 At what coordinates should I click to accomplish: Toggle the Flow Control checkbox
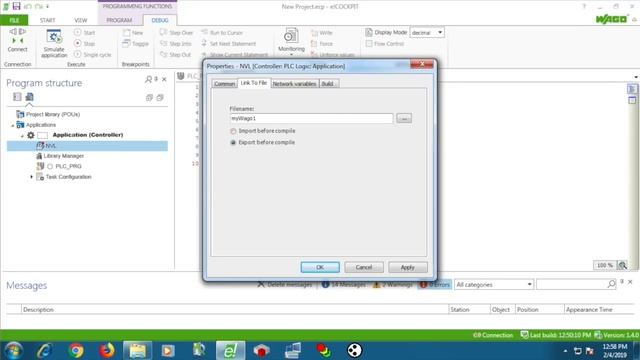369,43
